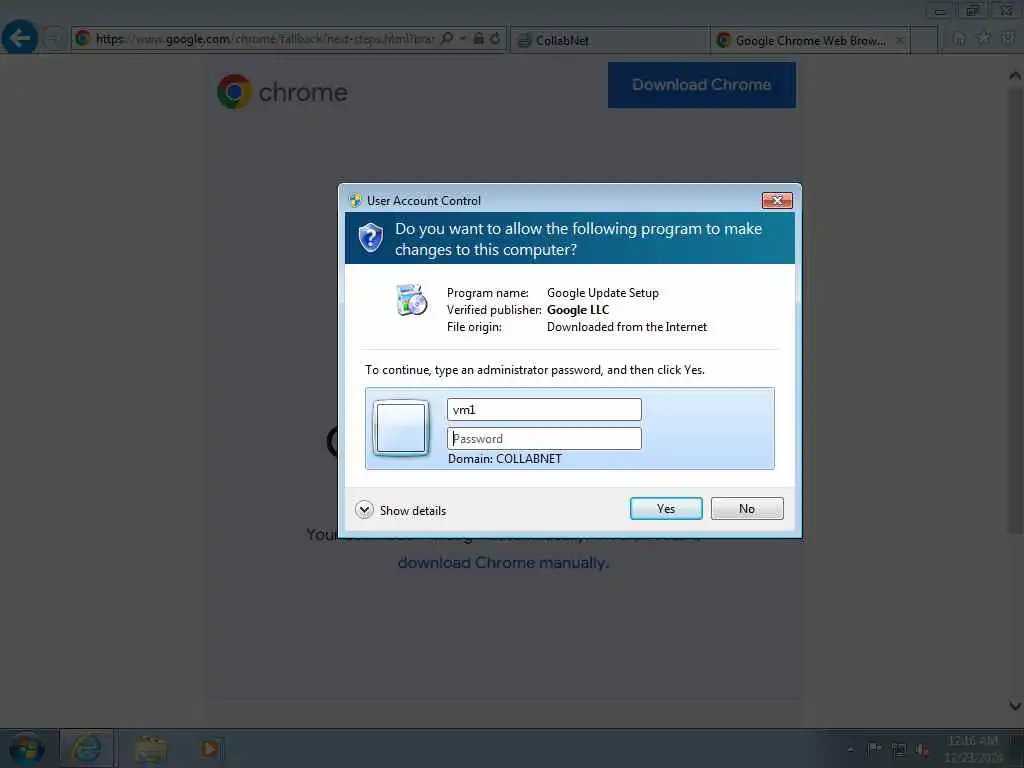The width and height of the screenshot is (1024, 768).
Task: Open Windows Media Player from taskbar
Action: 210,749
